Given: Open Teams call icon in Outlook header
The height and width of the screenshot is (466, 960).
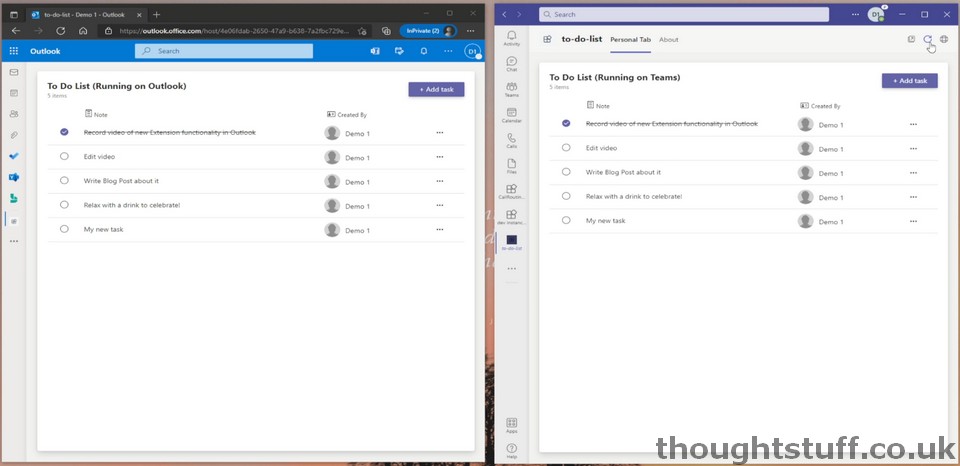Looking at the screenshot, I should point(375,51).
